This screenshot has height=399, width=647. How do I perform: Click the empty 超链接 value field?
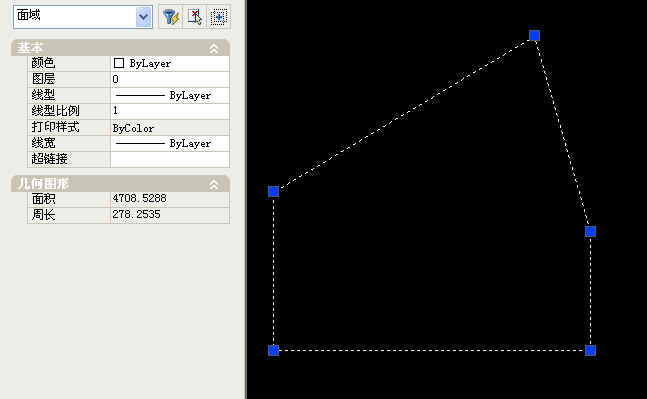pyautogui.click(x=170, y=159)
